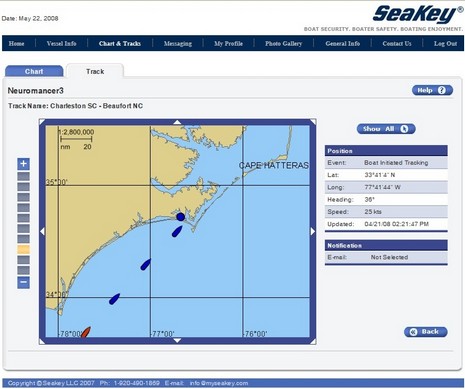The height and width of the screenshot is (389, 465).
Task: Open the Contact Us page
Action: pos(397,44)
